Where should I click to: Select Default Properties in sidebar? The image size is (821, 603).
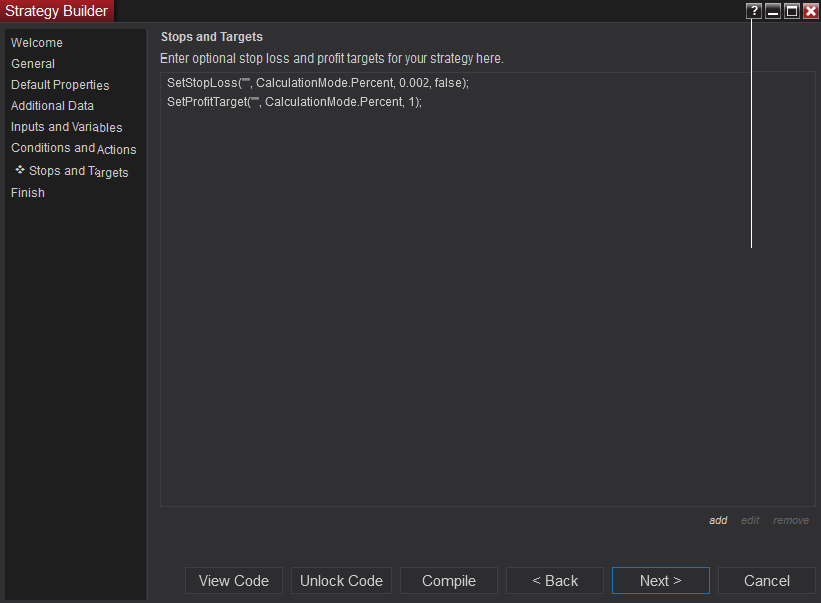(60, 85)
